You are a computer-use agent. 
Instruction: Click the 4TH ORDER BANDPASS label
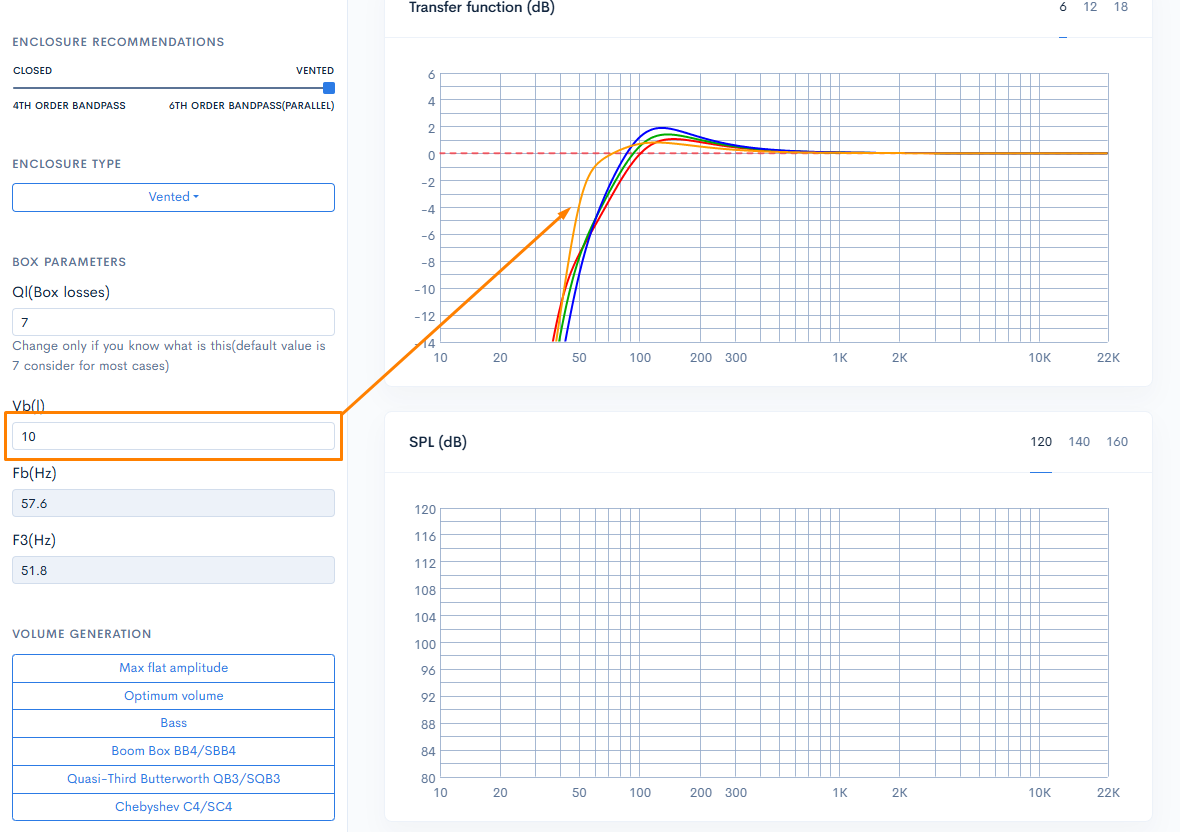pos(69,105)
